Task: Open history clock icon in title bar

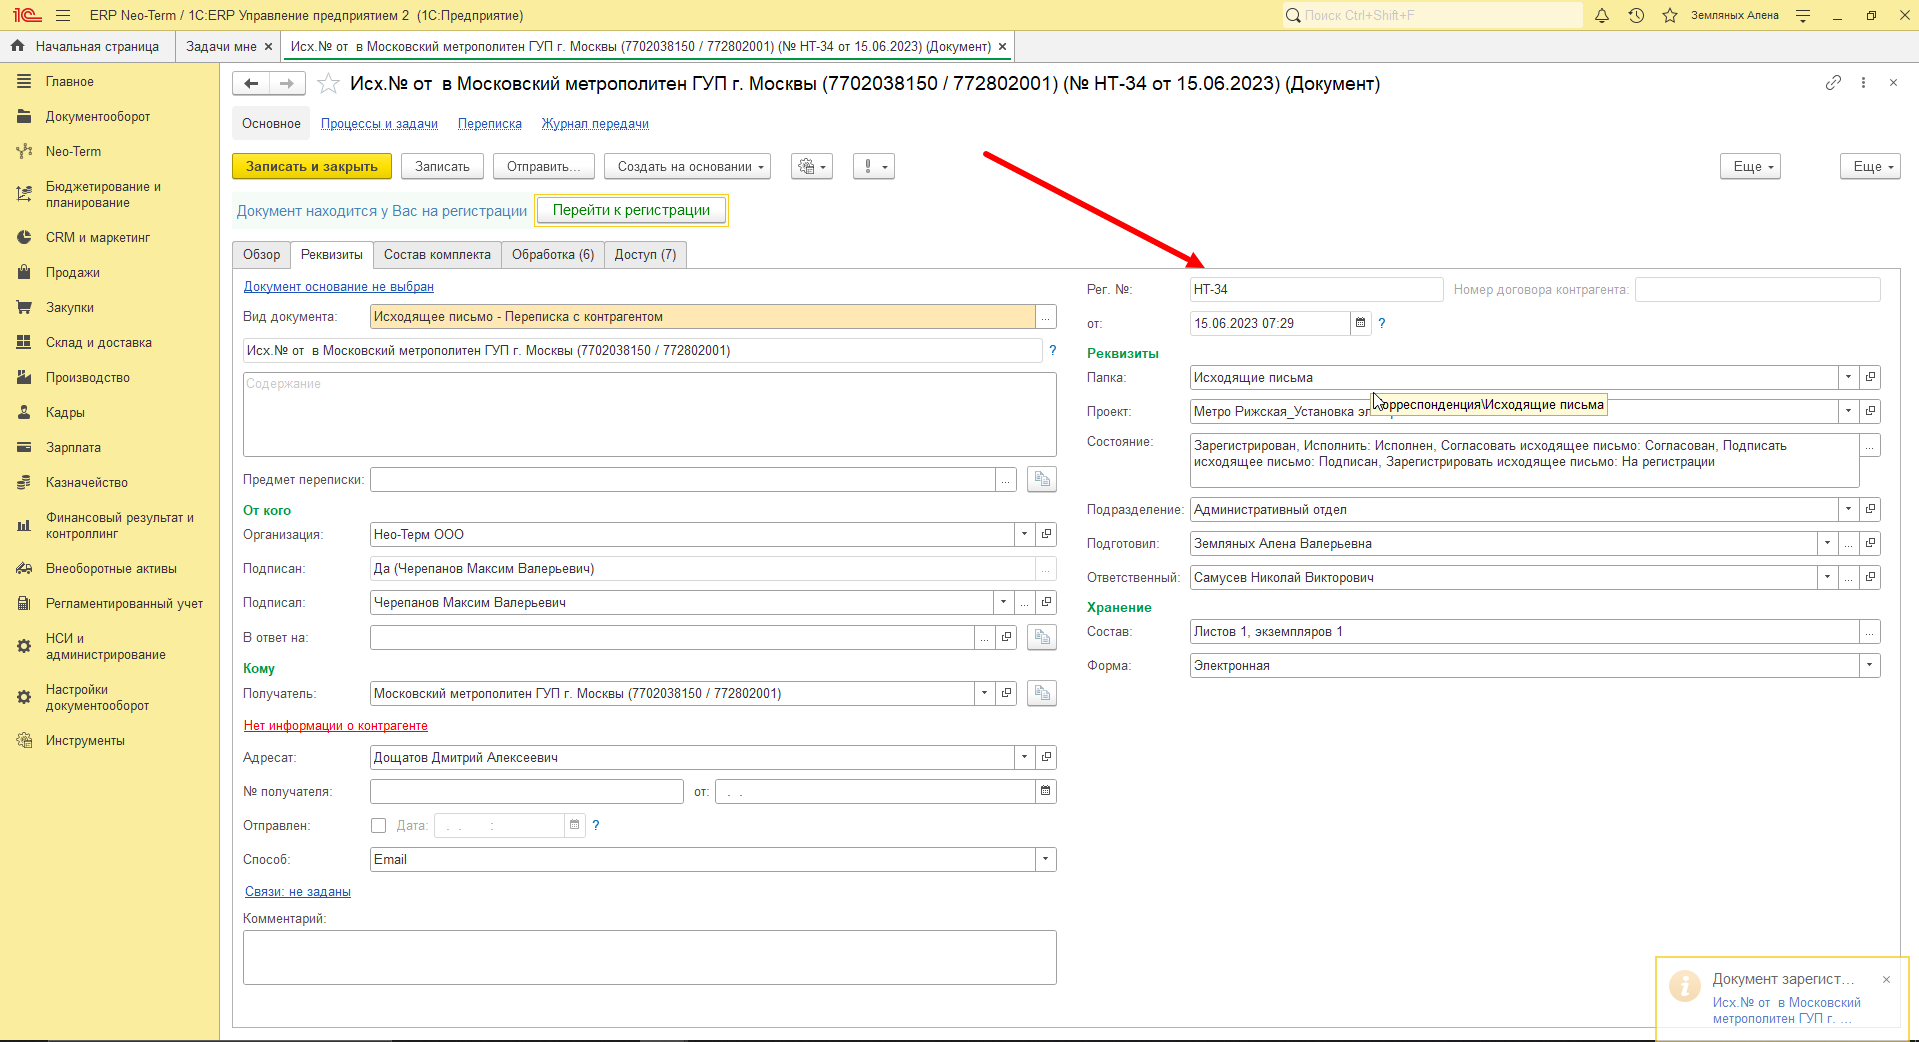Action: click(1636, 15)
